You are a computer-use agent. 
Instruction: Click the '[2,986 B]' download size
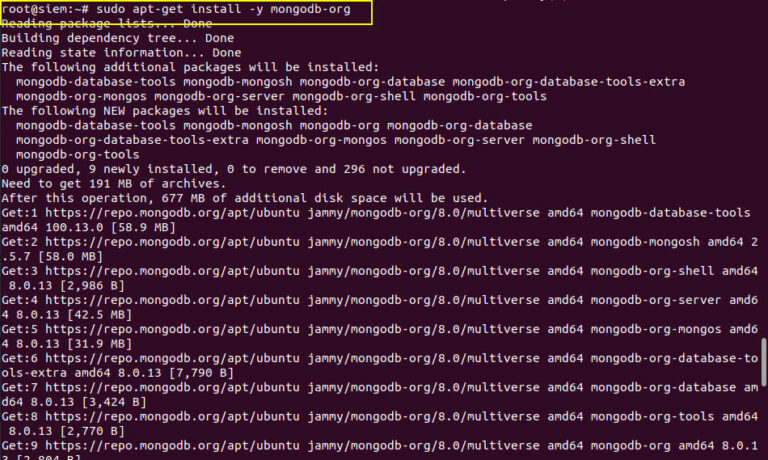pos(92,286)
